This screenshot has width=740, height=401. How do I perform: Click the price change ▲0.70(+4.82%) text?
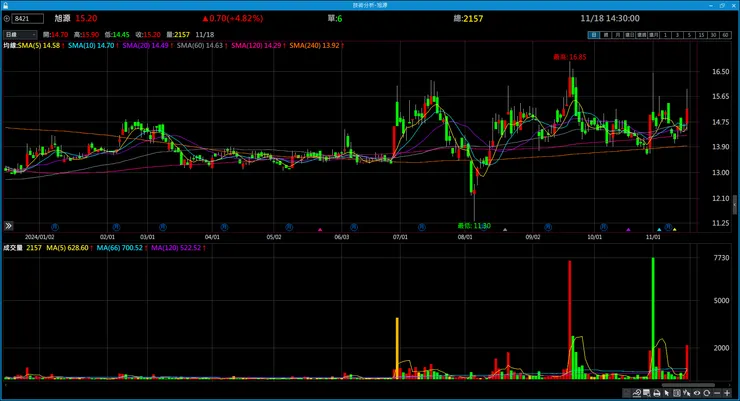233,18
